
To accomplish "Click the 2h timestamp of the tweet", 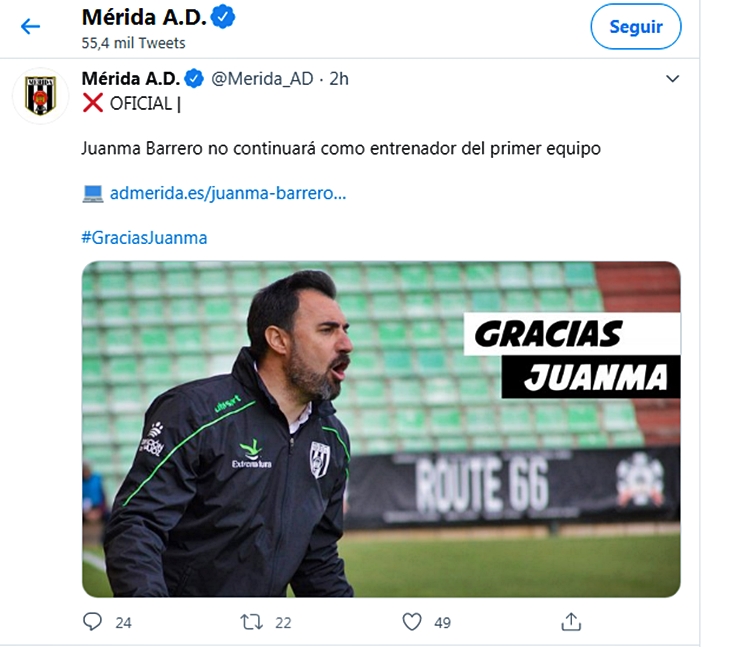I will point(339,79).
